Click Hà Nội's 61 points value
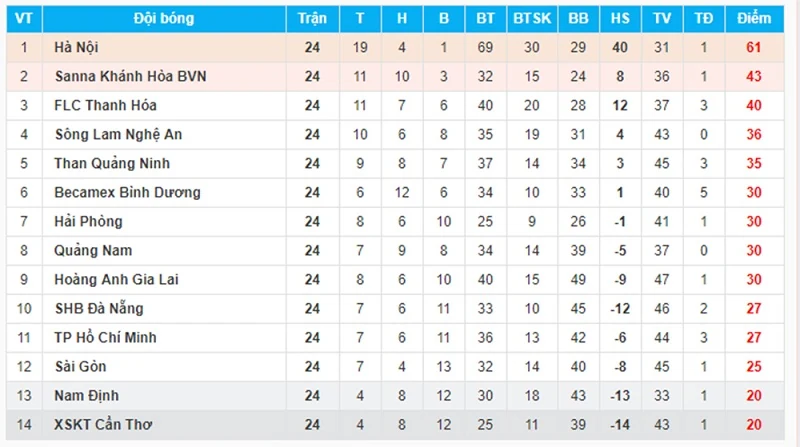The width and height of the screenshot is (800, 447). pyautogui.click(x=754, y=47)
